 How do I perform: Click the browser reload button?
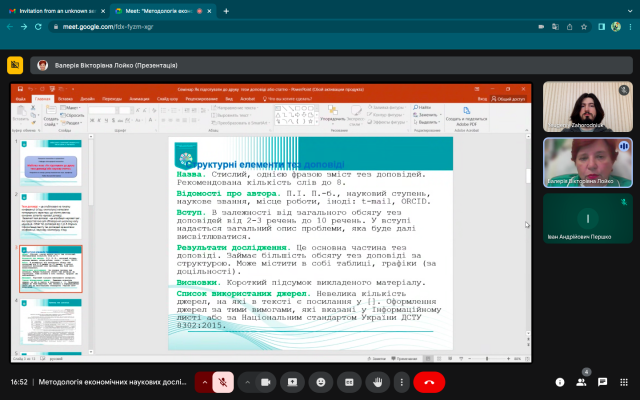tap(50, 32)
